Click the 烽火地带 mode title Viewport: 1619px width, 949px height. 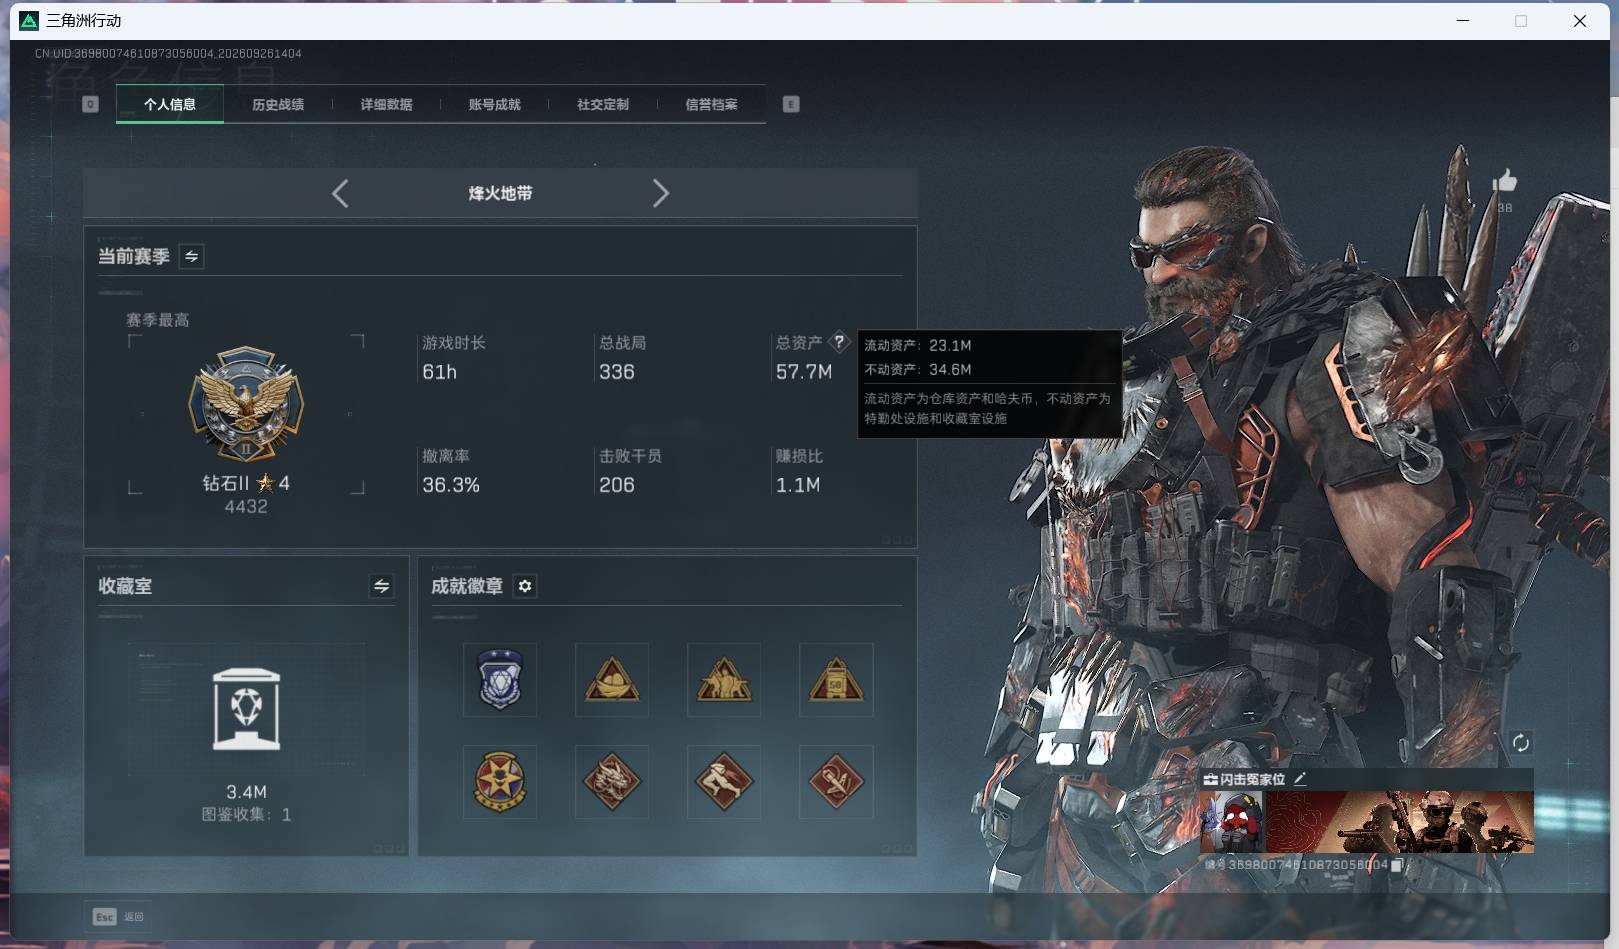[x=500, y=193]
